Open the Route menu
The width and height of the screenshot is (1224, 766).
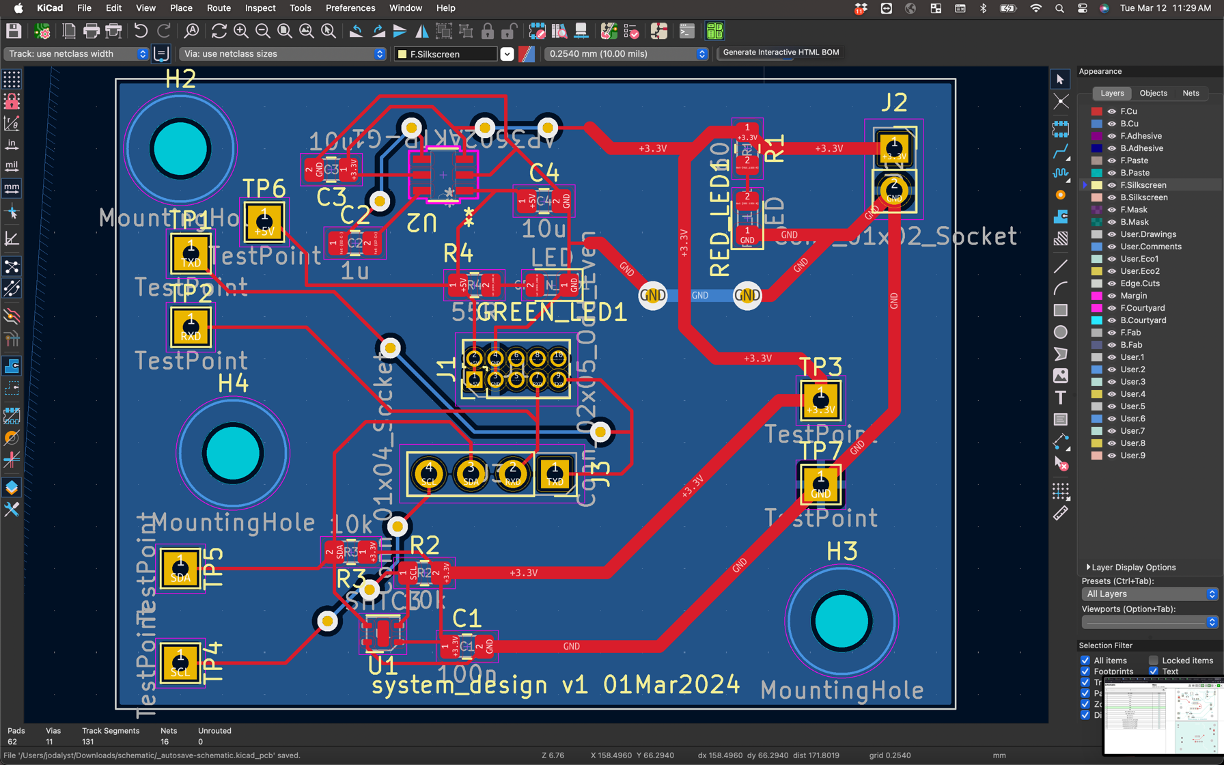point(218,8)
